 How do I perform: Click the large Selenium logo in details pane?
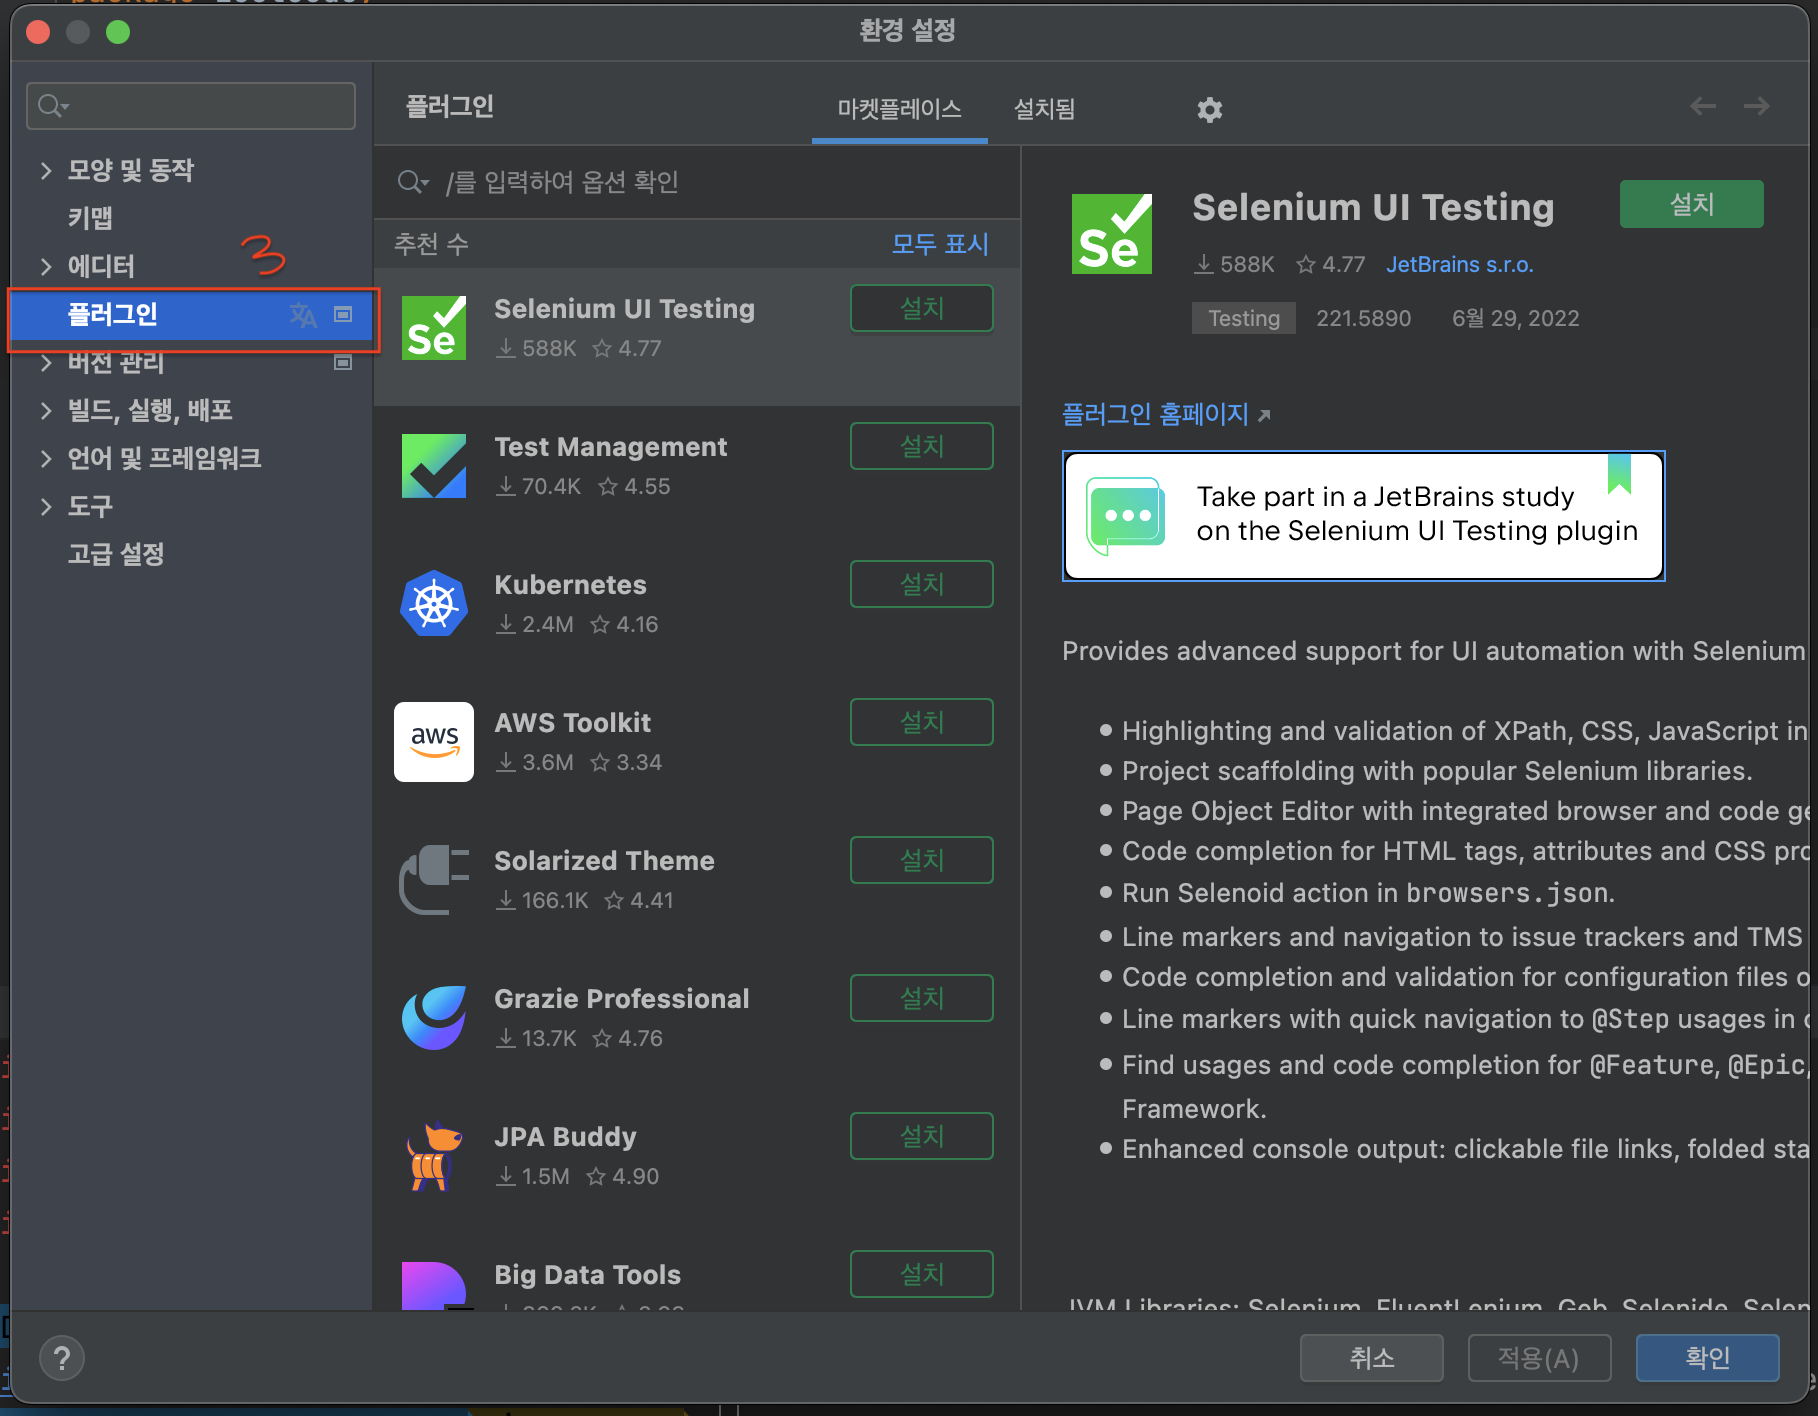(x=1112, y=234)
